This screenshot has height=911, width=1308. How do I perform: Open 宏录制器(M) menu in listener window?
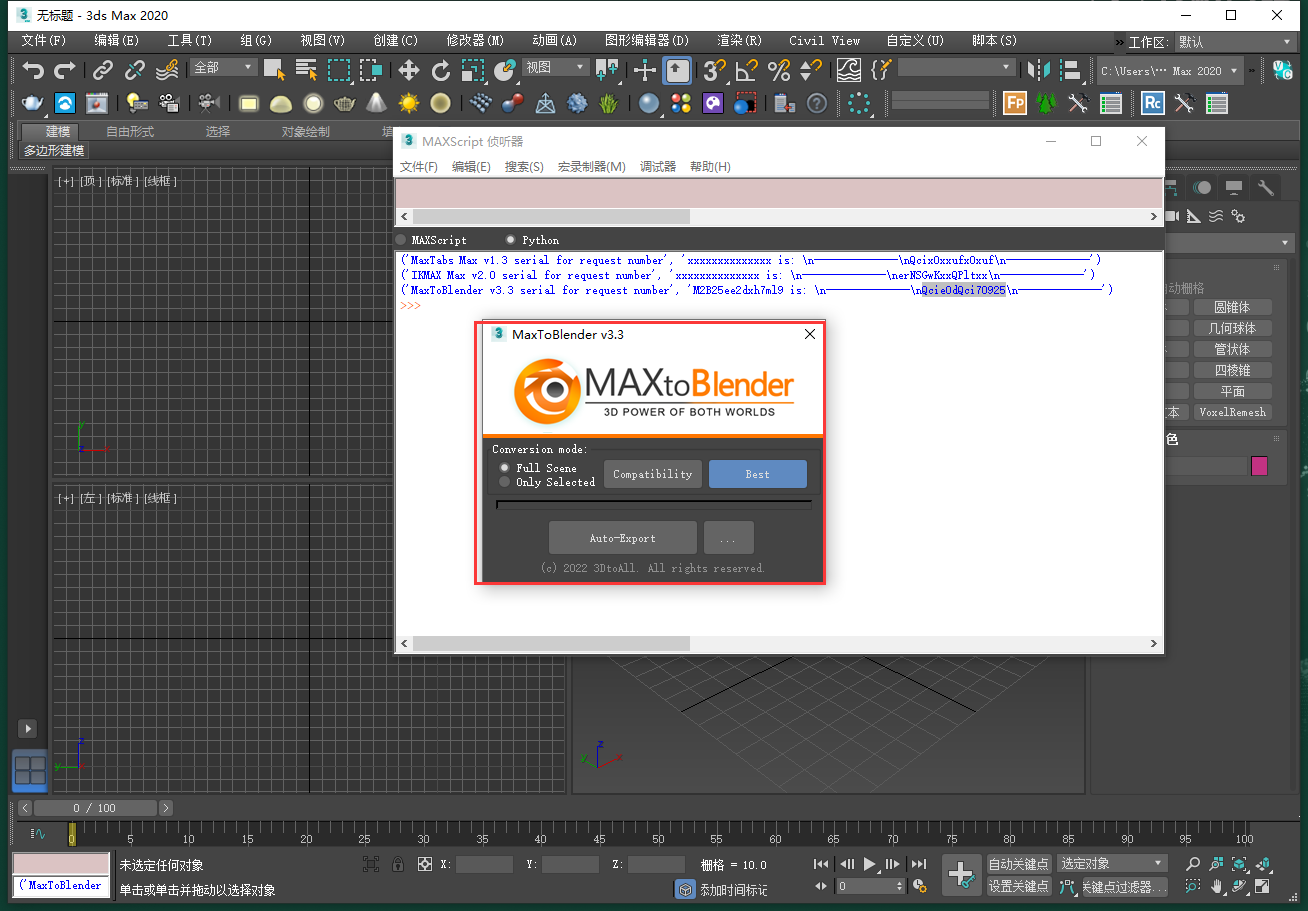[x=591, y=167]
